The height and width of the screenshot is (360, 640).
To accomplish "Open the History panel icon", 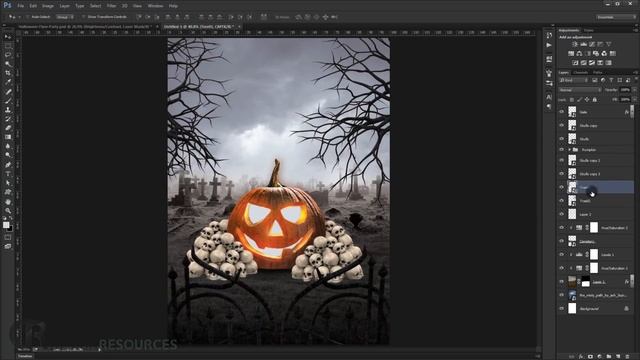I will pos(549,36).
